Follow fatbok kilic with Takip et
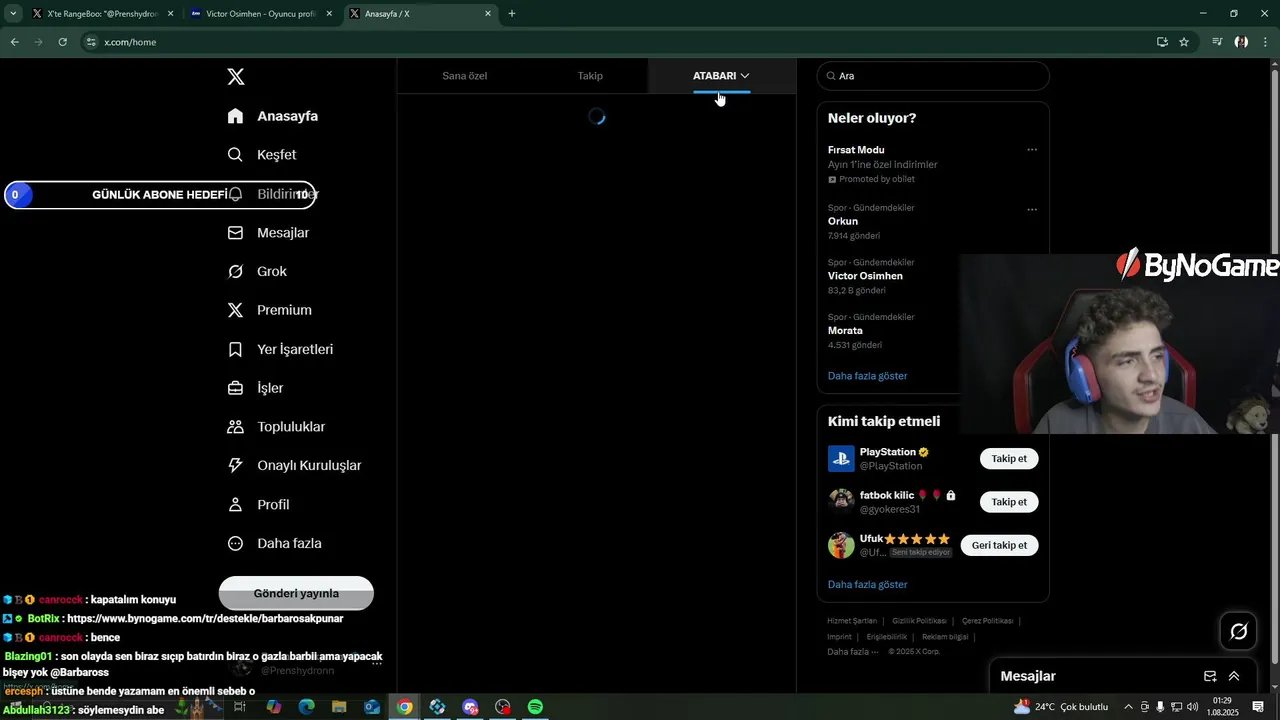Viewport: 1280px width, 720px height. [x=1009, y=502]
